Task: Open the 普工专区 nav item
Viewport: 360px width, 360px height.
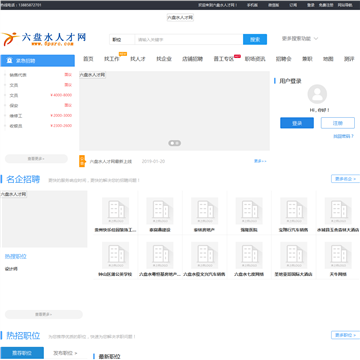Action: click(224, 59)
